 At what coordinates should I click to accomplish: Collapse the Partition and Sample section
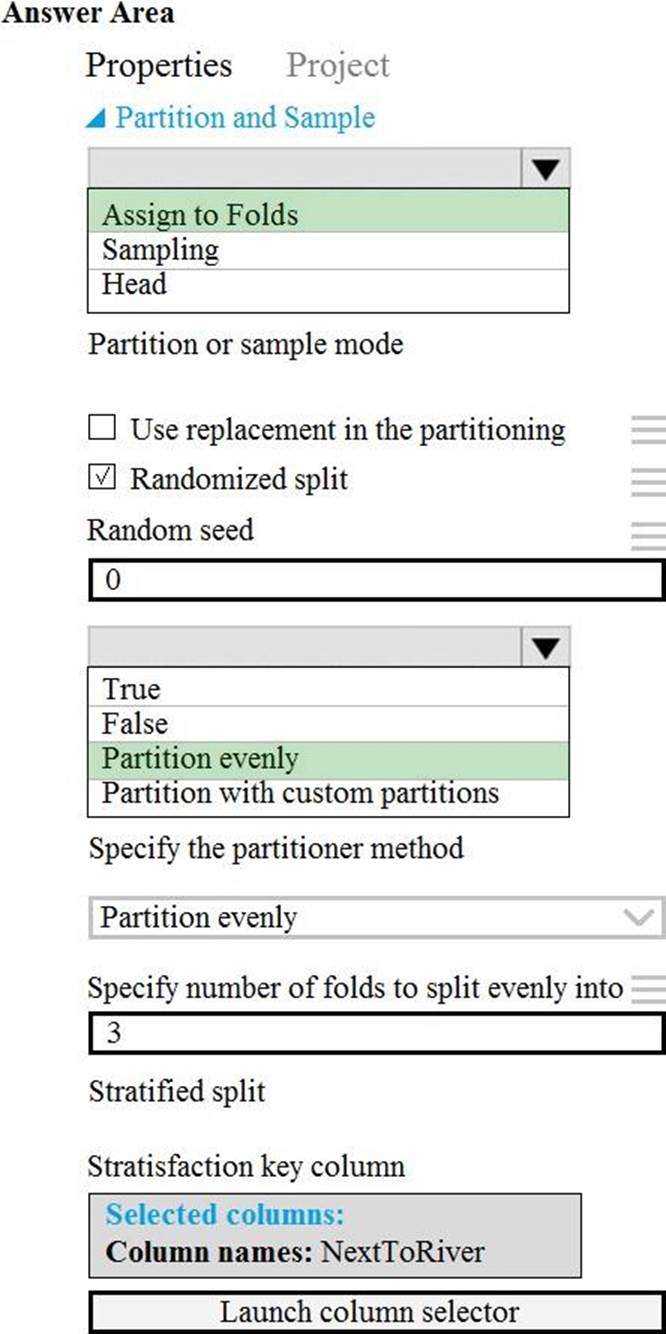tap(95, 119)
